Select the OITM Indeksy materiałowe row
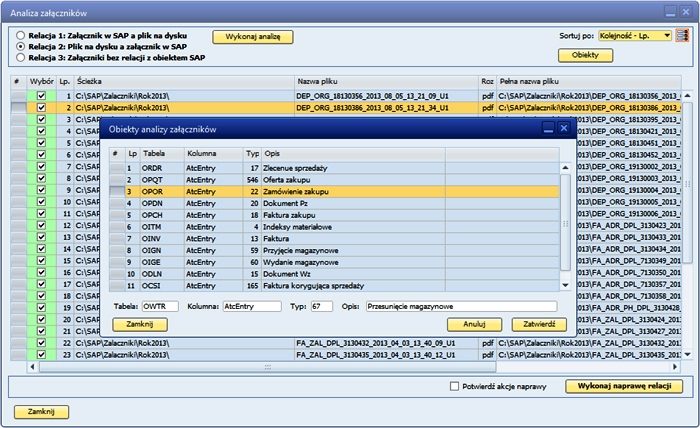 click(334, 227)
